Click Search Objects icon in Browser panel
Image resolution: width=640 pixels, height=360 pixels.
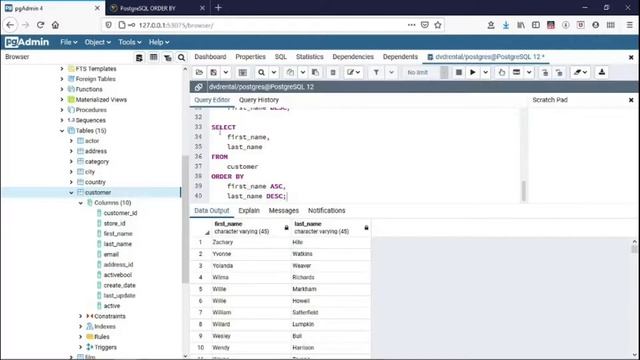(182, 58)
